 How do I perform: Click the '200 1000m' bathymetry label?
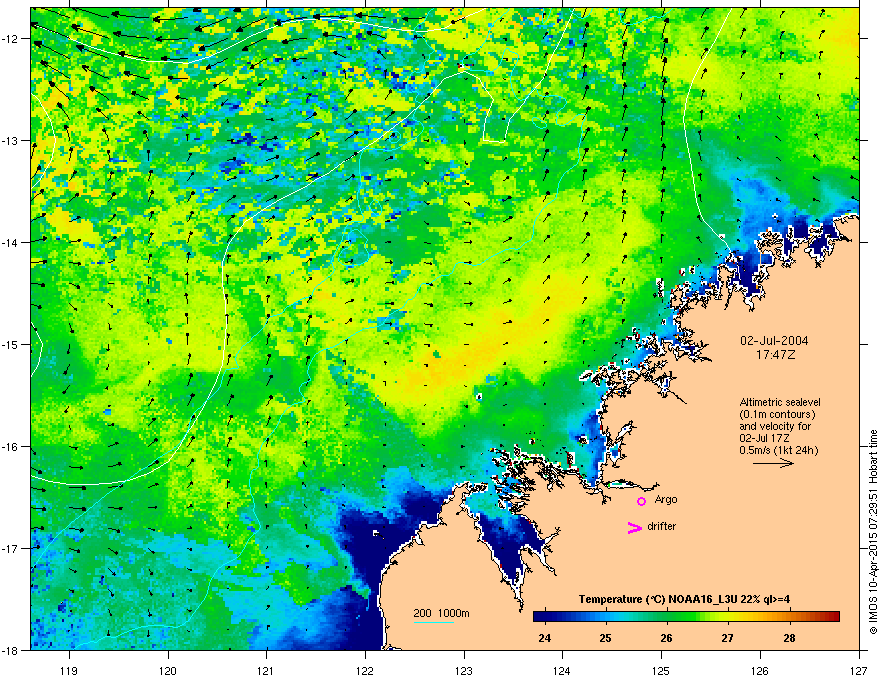(442, 613)
